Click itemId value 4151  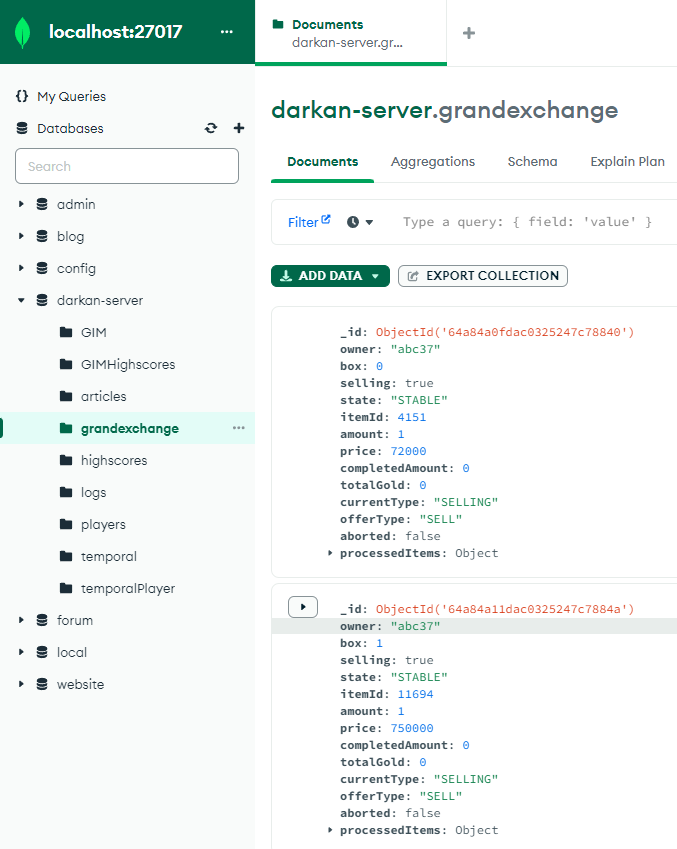412,417
